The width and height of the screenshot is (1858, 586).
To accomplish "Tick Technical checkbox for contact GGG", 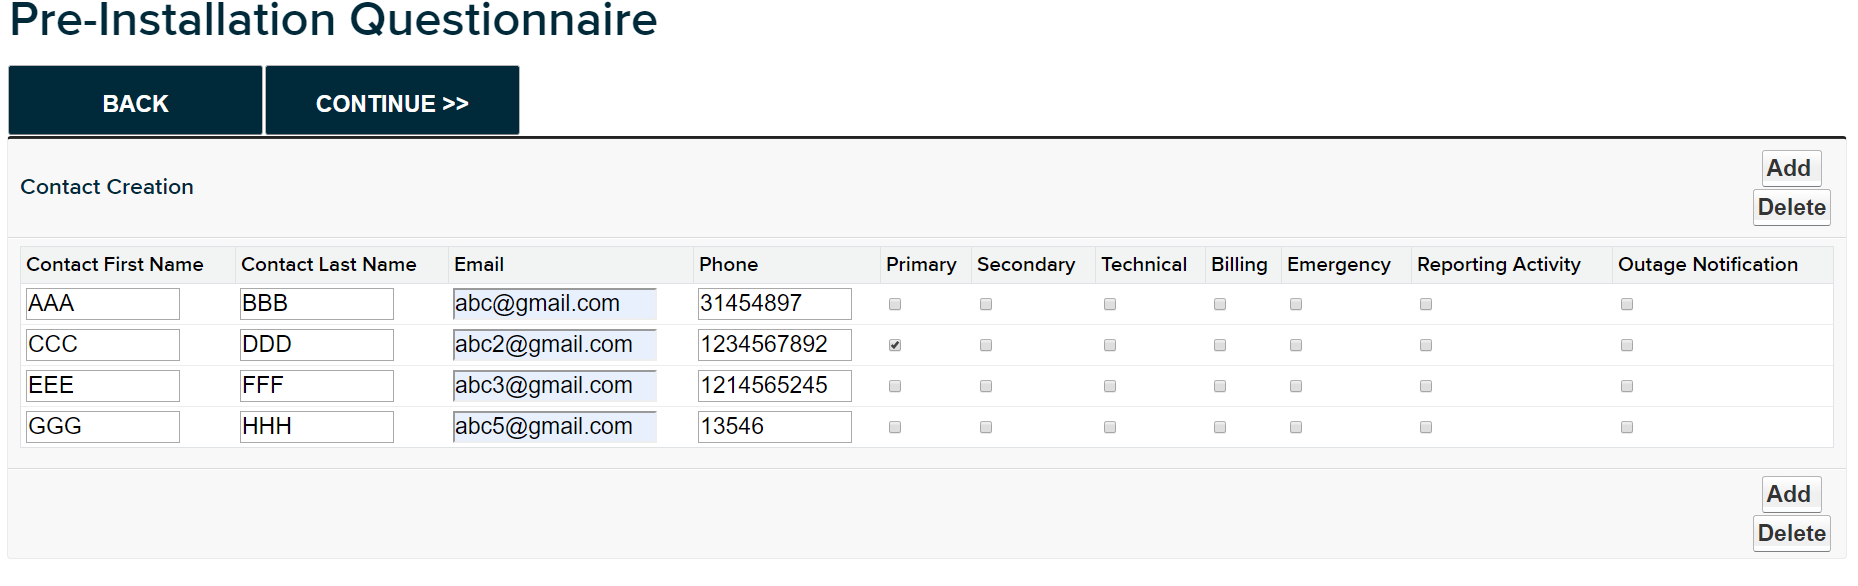I will point(1110,427).
